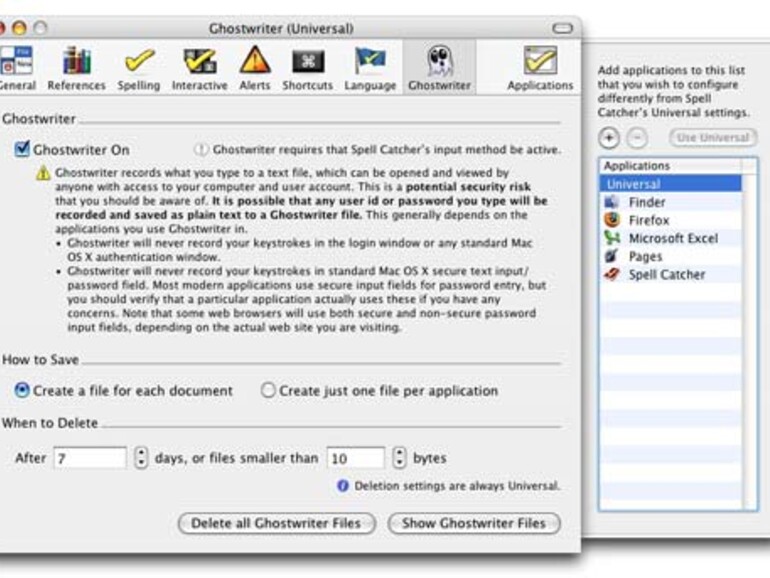Click the file size bytes input field

356,458
